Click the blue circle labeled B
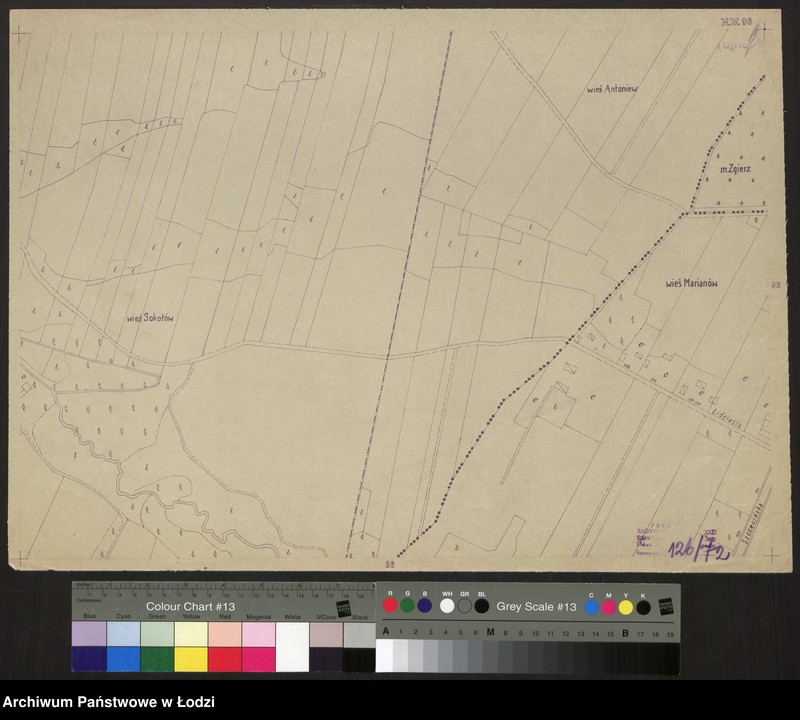The image size is (800, 720). [424, 606]
